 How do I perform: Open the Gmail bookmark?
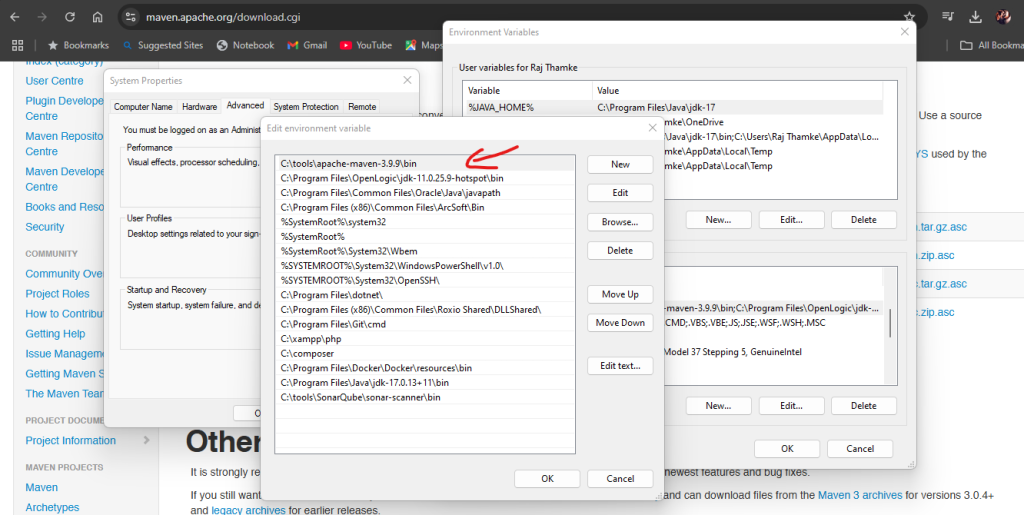tap(307, 45)
